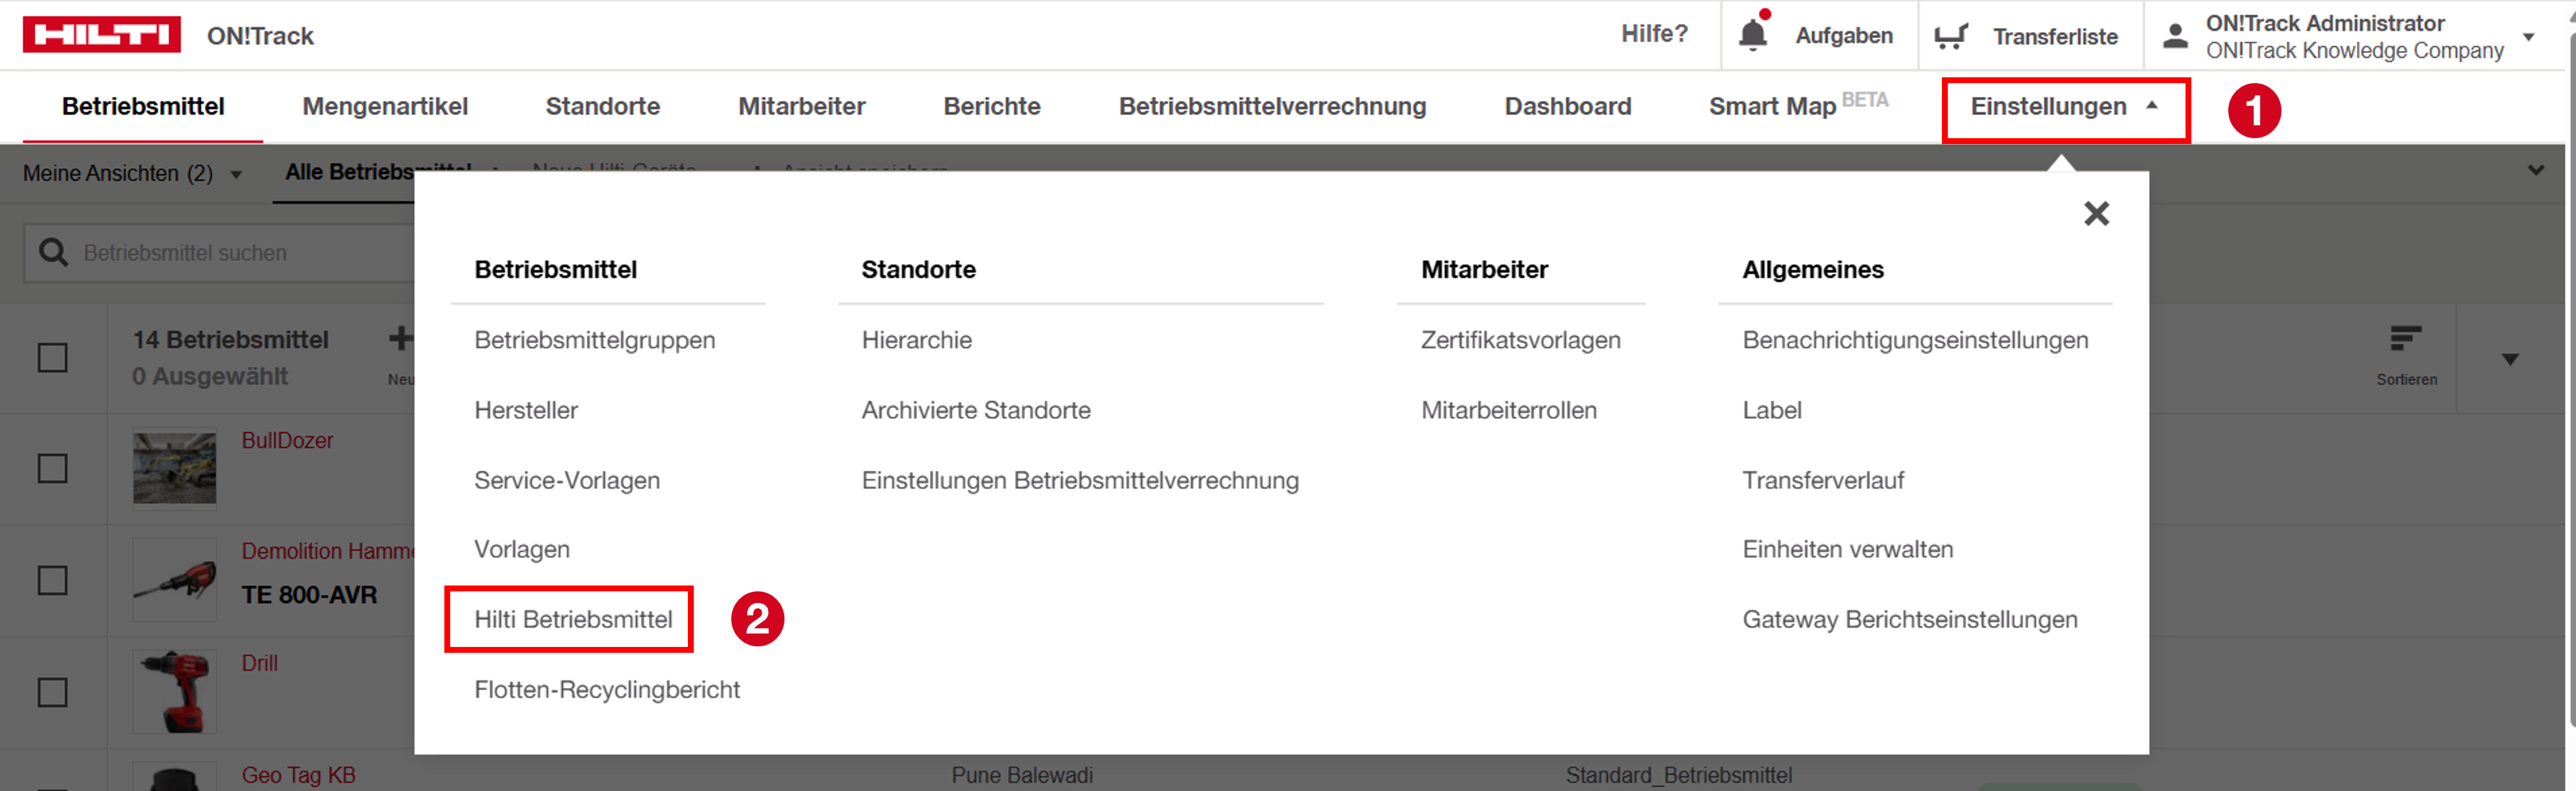Open Aufgaben tasks
This screenshot has width=2576, height=791.
[x=1844, y=36]
